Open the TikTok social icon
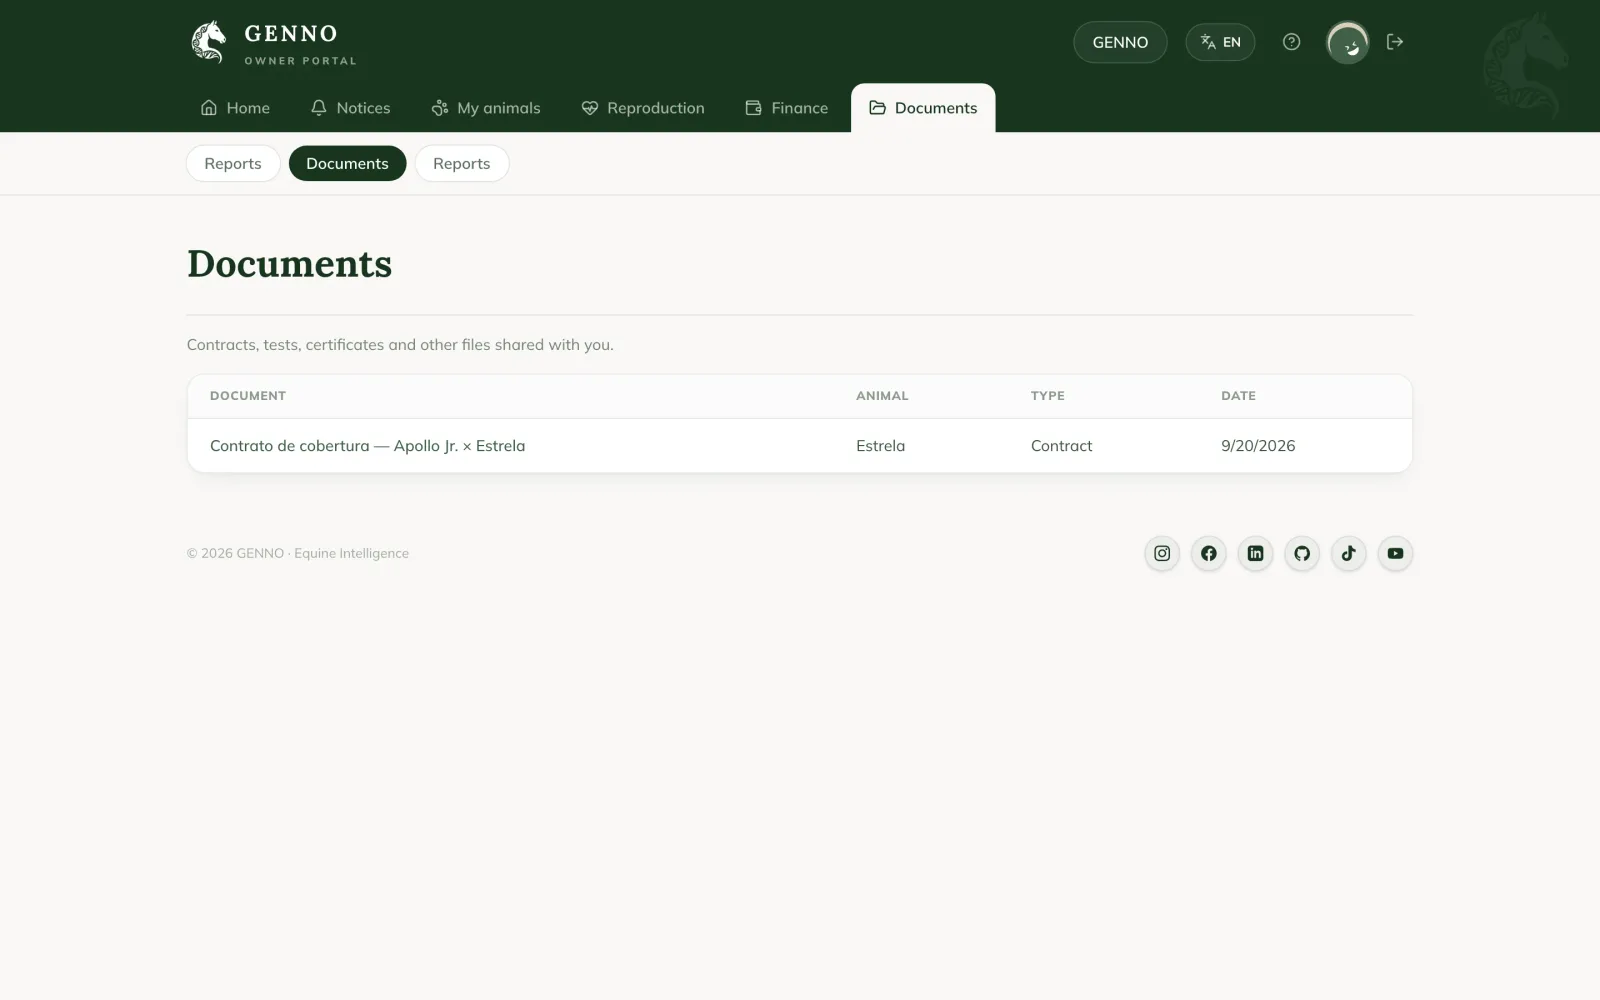Image resolution: width=1600 pixels, height=1000 pixels. (x=1348, y=553)
